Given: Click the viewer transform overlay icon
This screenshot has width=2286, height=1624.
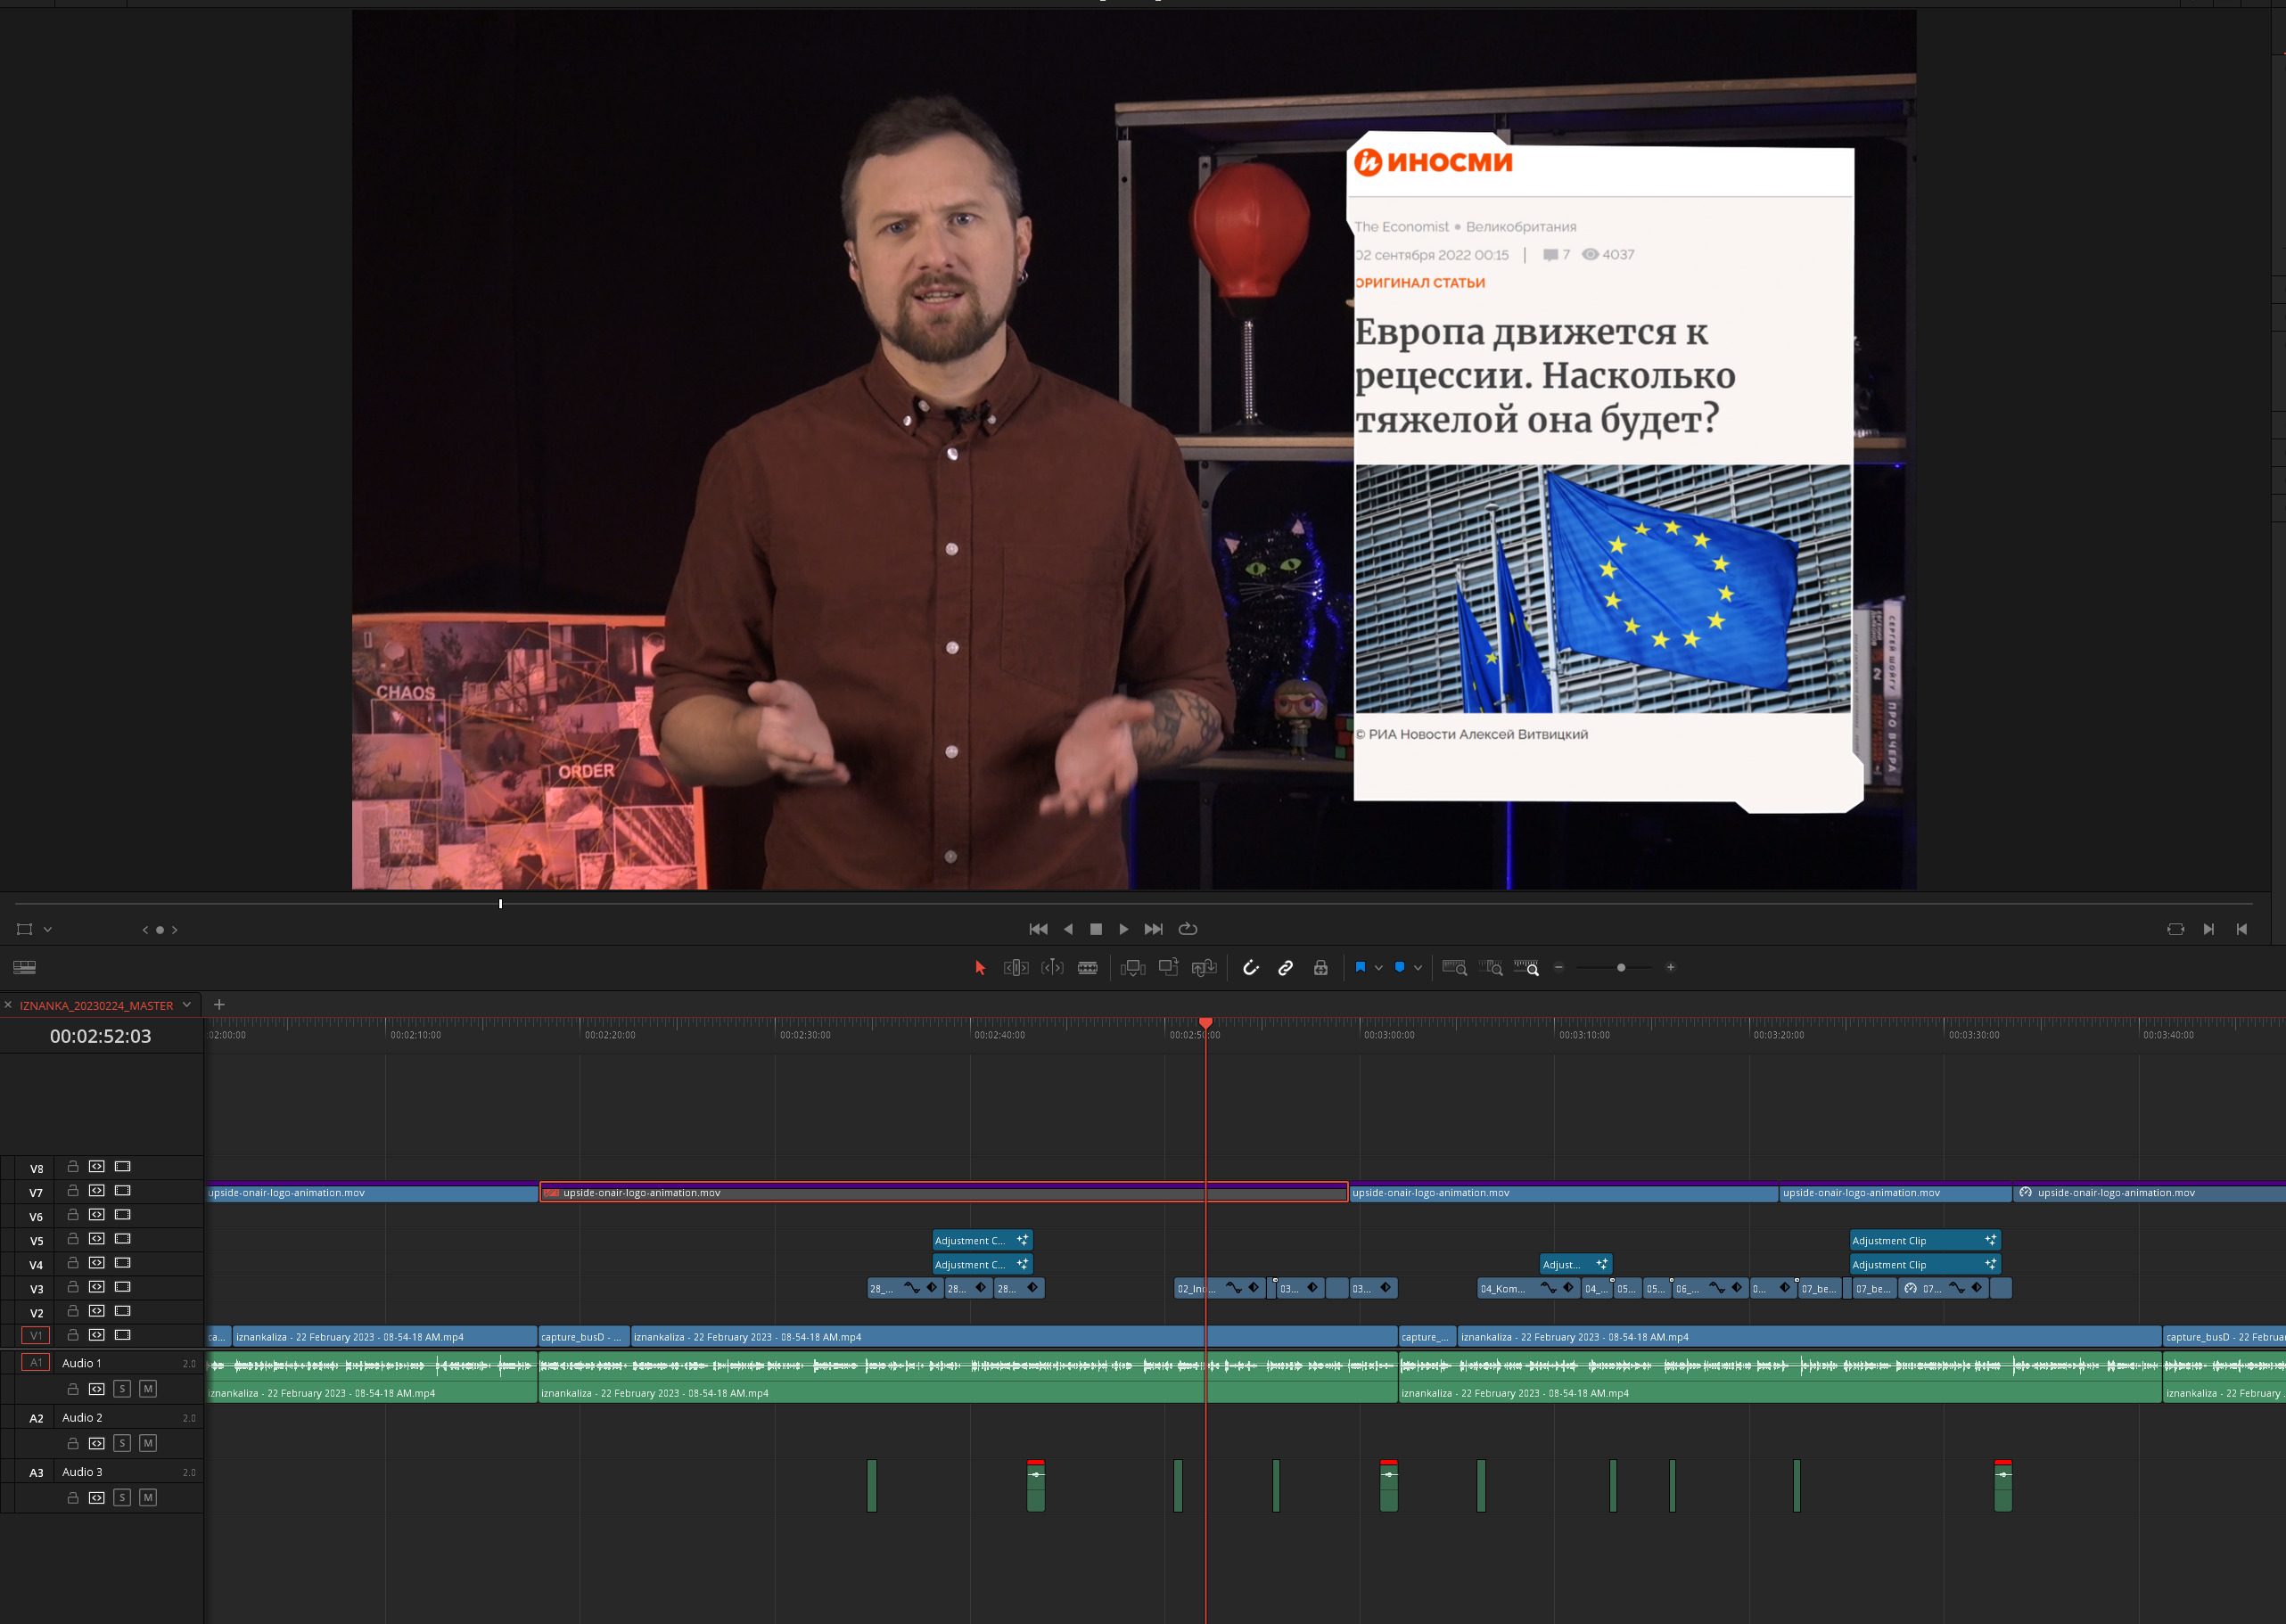Looking at the screenshot, I should tap(25, 929).
